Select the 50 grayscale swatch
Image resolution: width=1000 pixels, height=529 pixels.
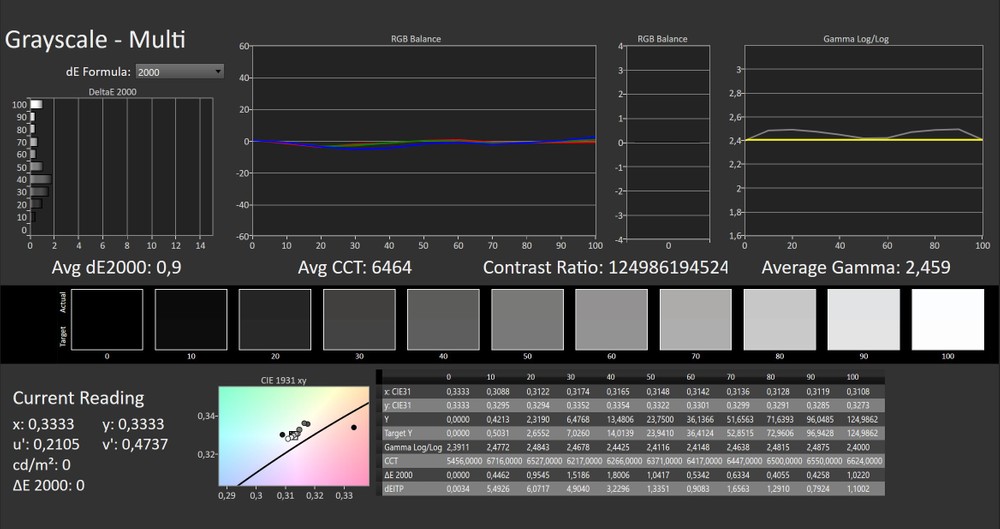click(x=527, y=320)
